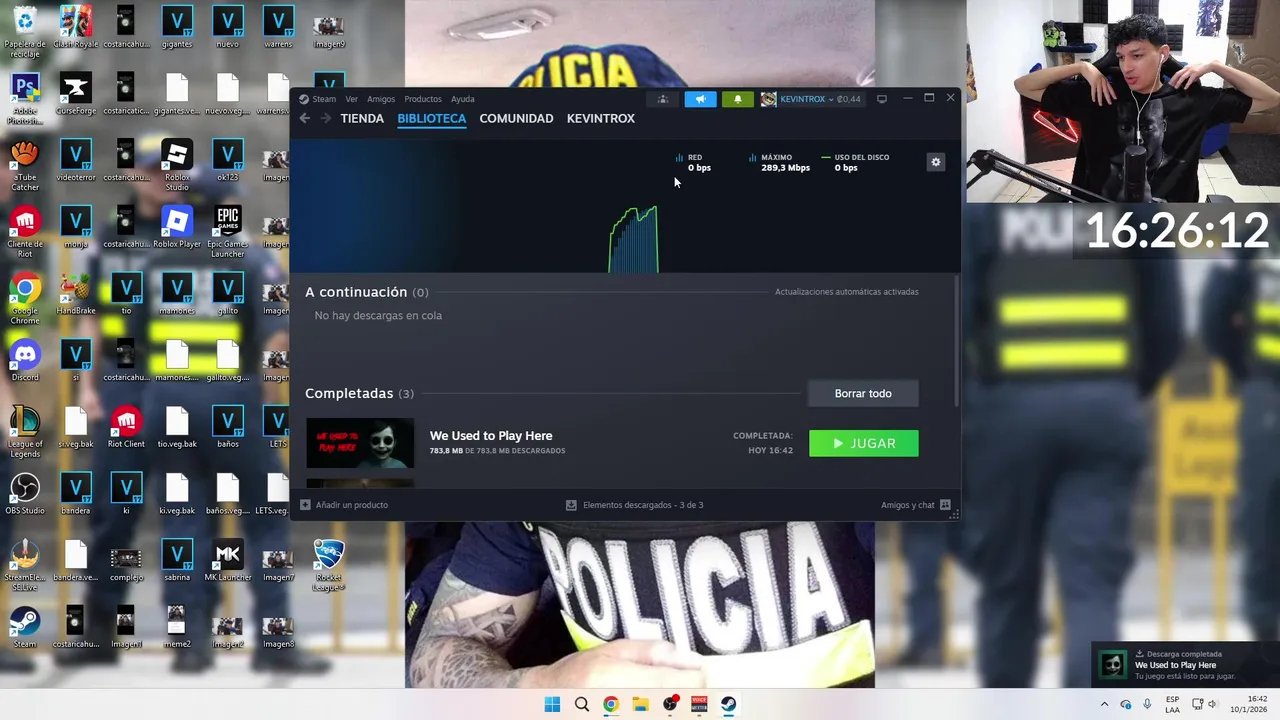Select StreamElements SE.Live desktop icon
This screenshot has width=1280, height=720.
(25, 566)
